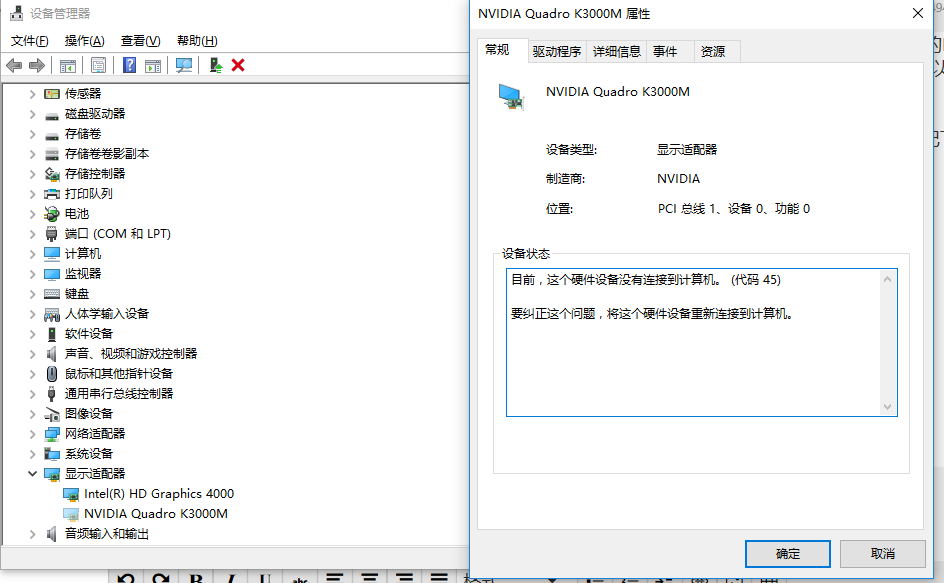Image resolution: width=944 pixels, height=583 pixels.
Task: Expand the 监视器 tree node
Action: [x=33, y=274]
